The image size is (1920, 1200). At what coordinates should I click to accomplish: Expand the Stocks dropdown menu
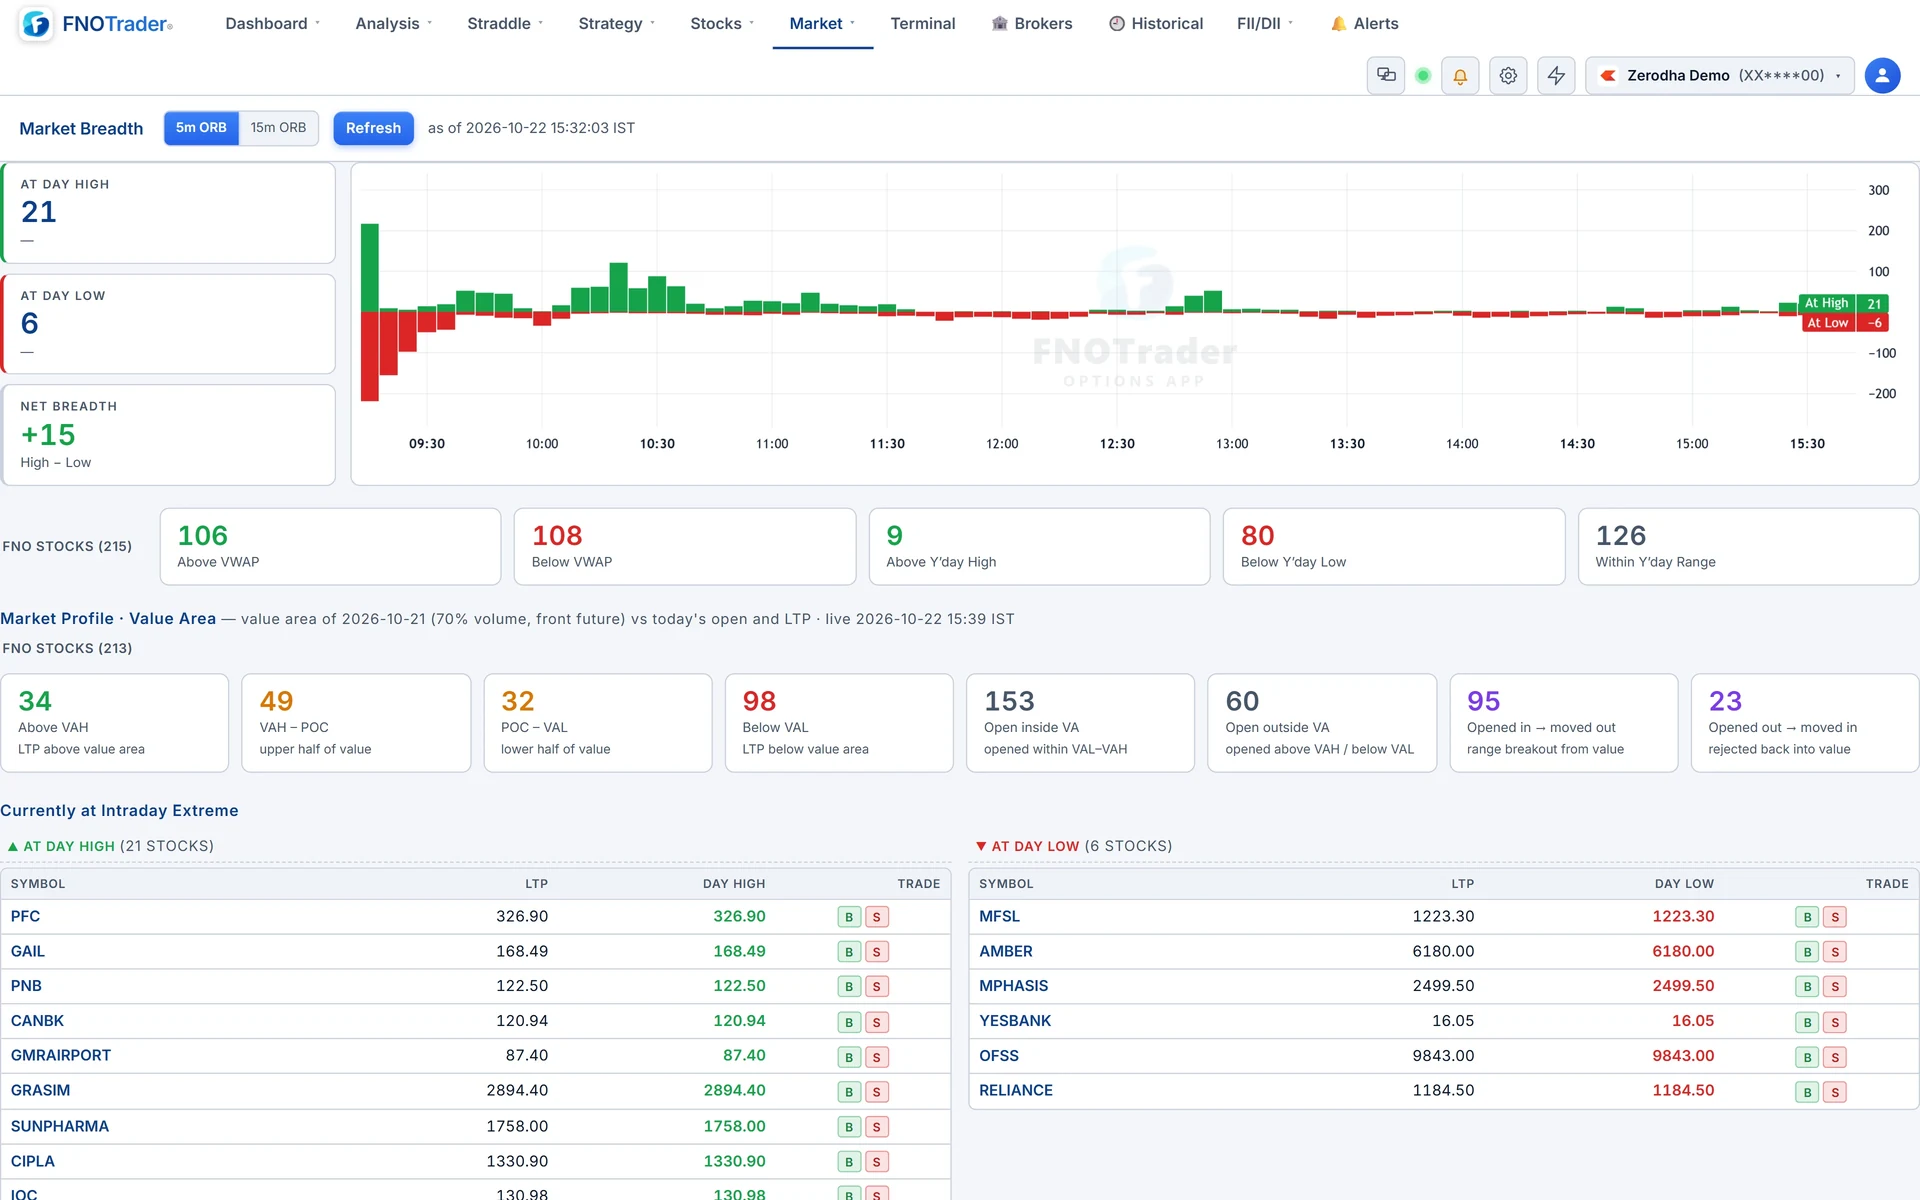click(722, 24)
